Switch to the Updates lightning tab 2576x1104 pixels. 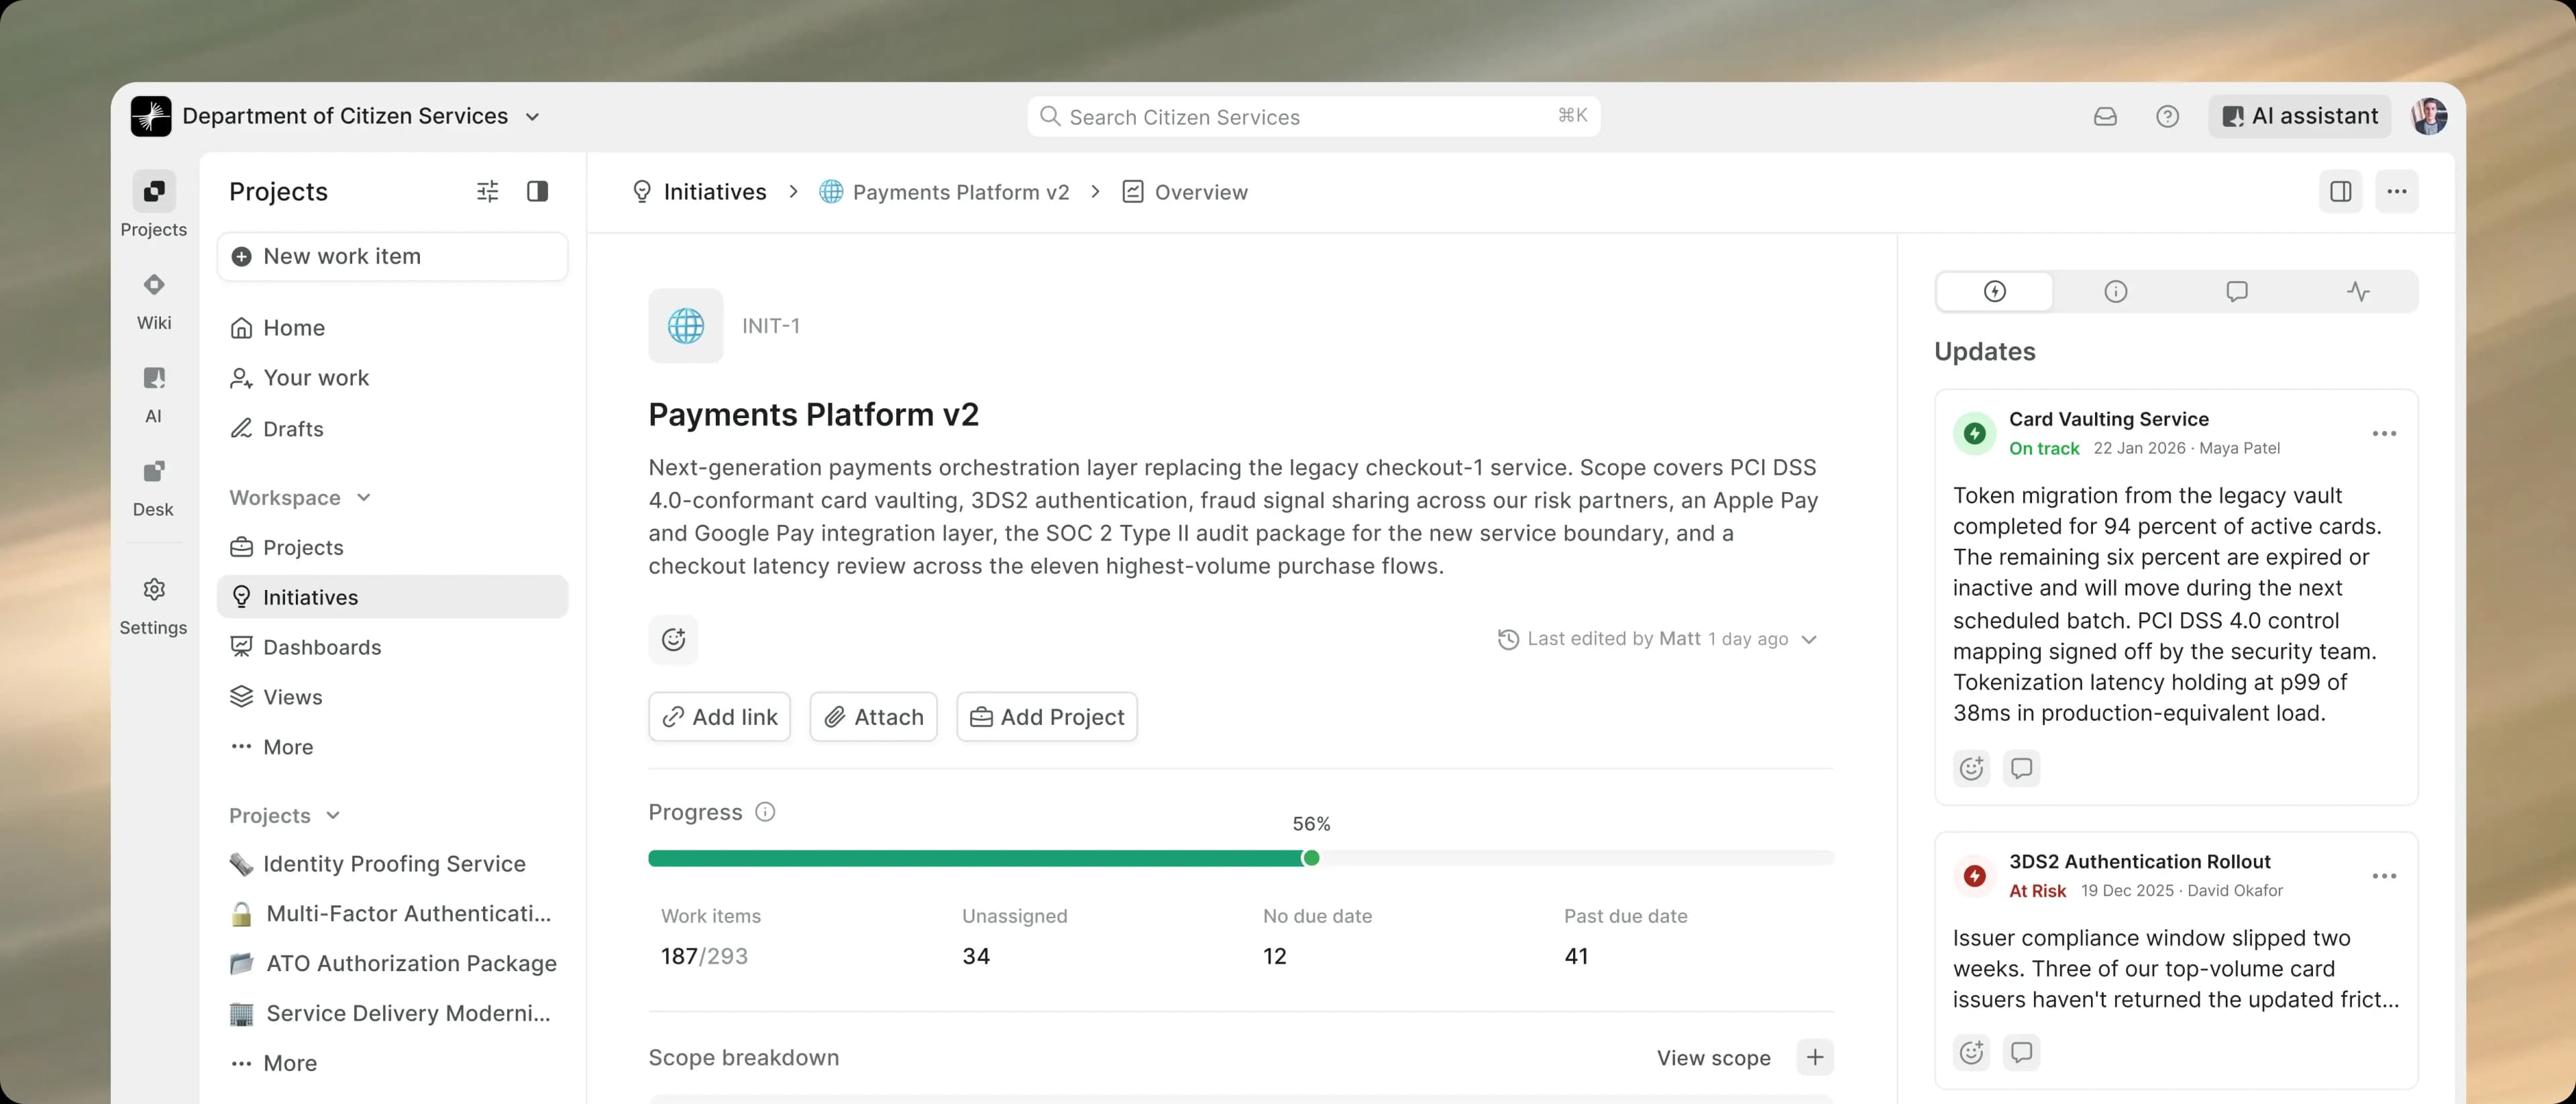pyautogui.click(x=1994, y=291)
